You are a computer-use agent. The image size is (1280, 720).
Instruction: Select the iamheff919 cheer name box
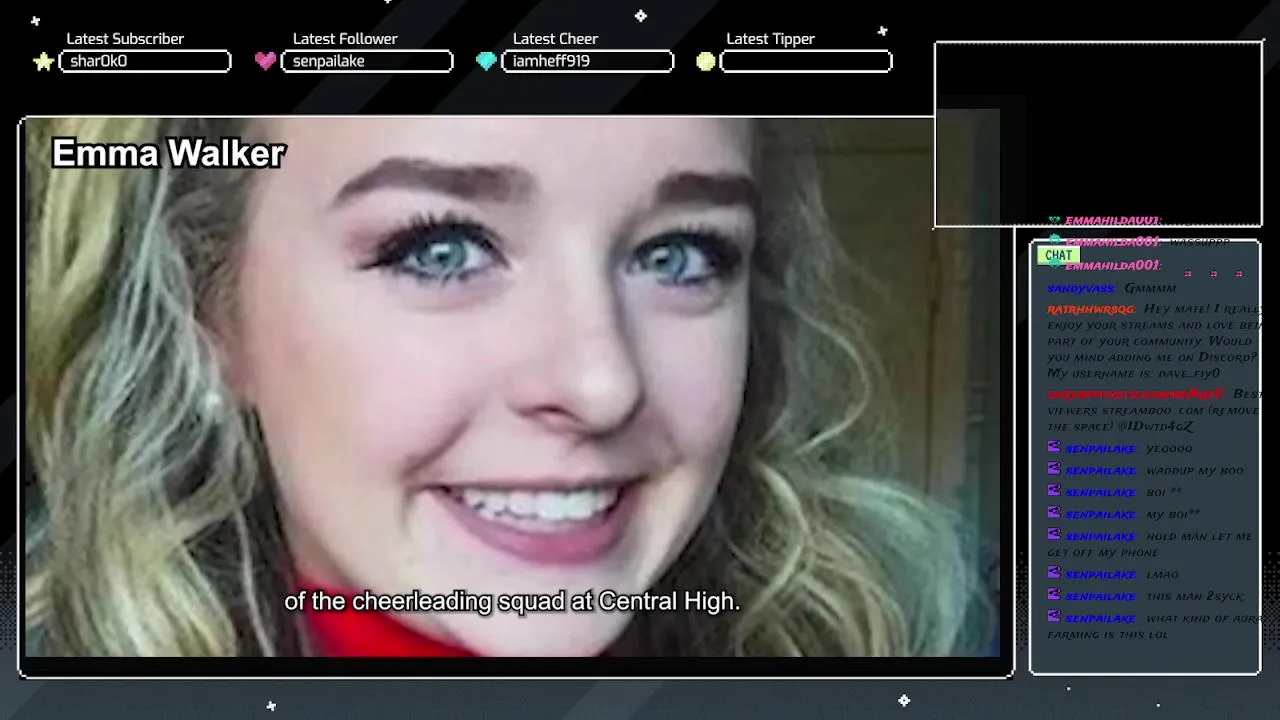coord(588,61)
